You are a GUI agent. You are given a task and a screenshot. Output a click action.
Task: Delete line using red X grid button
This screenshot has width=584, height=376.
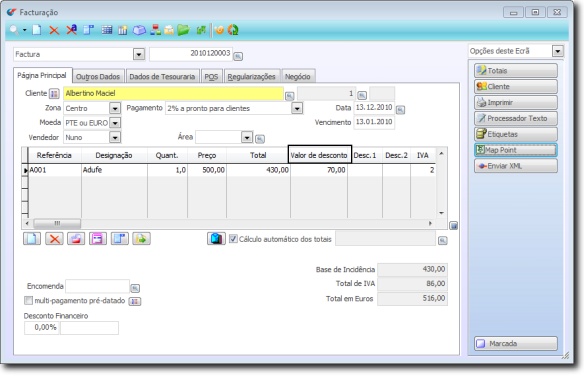pyautogui.click(x=54, y=238)
